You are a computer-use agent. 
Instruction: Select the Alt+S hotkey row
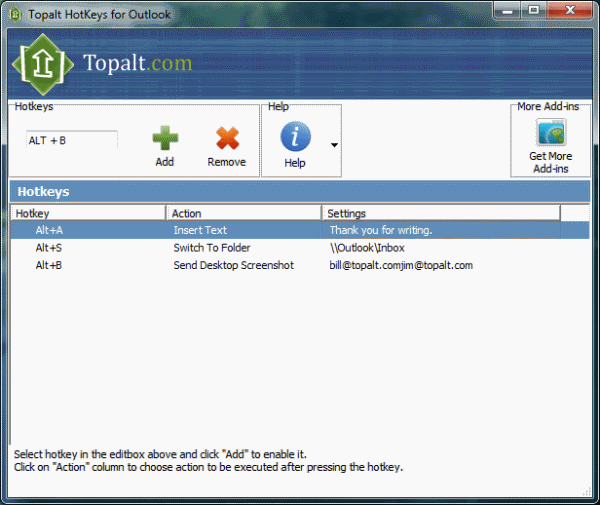point(300,248)
